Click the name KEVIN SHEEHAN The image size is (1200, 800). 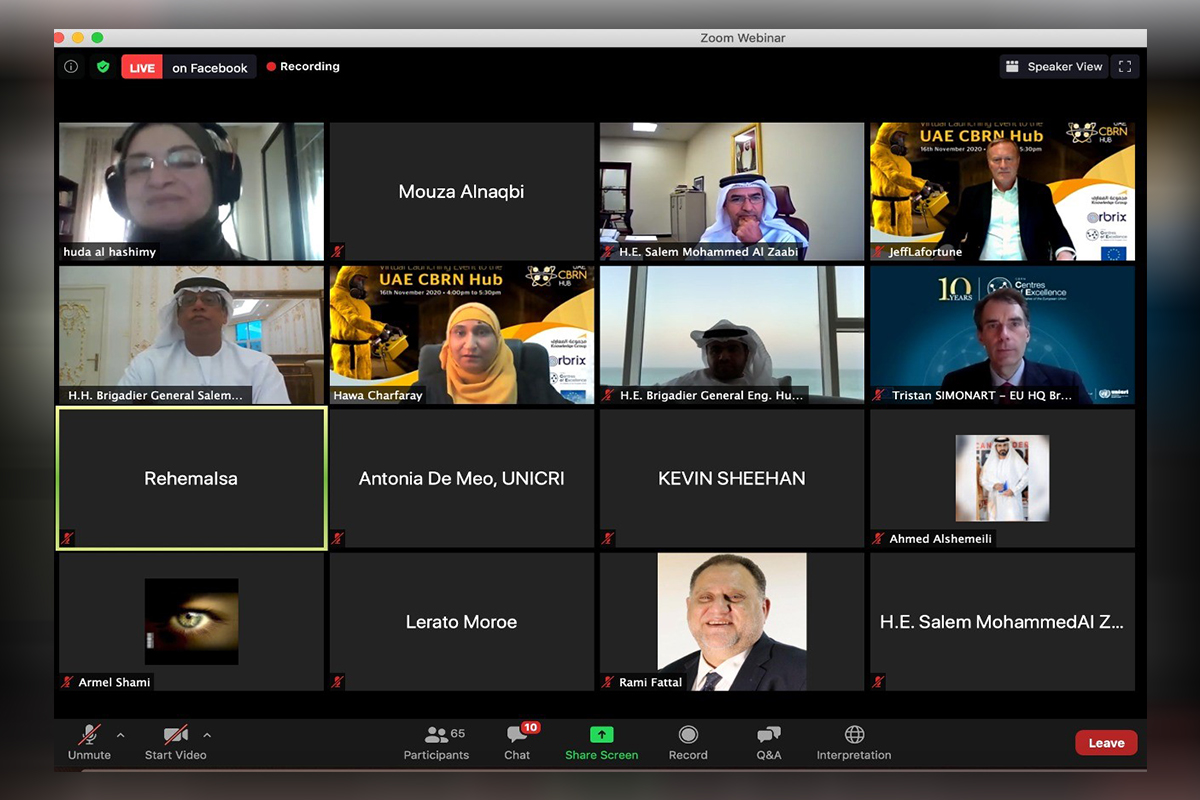[x=732, y=478]
